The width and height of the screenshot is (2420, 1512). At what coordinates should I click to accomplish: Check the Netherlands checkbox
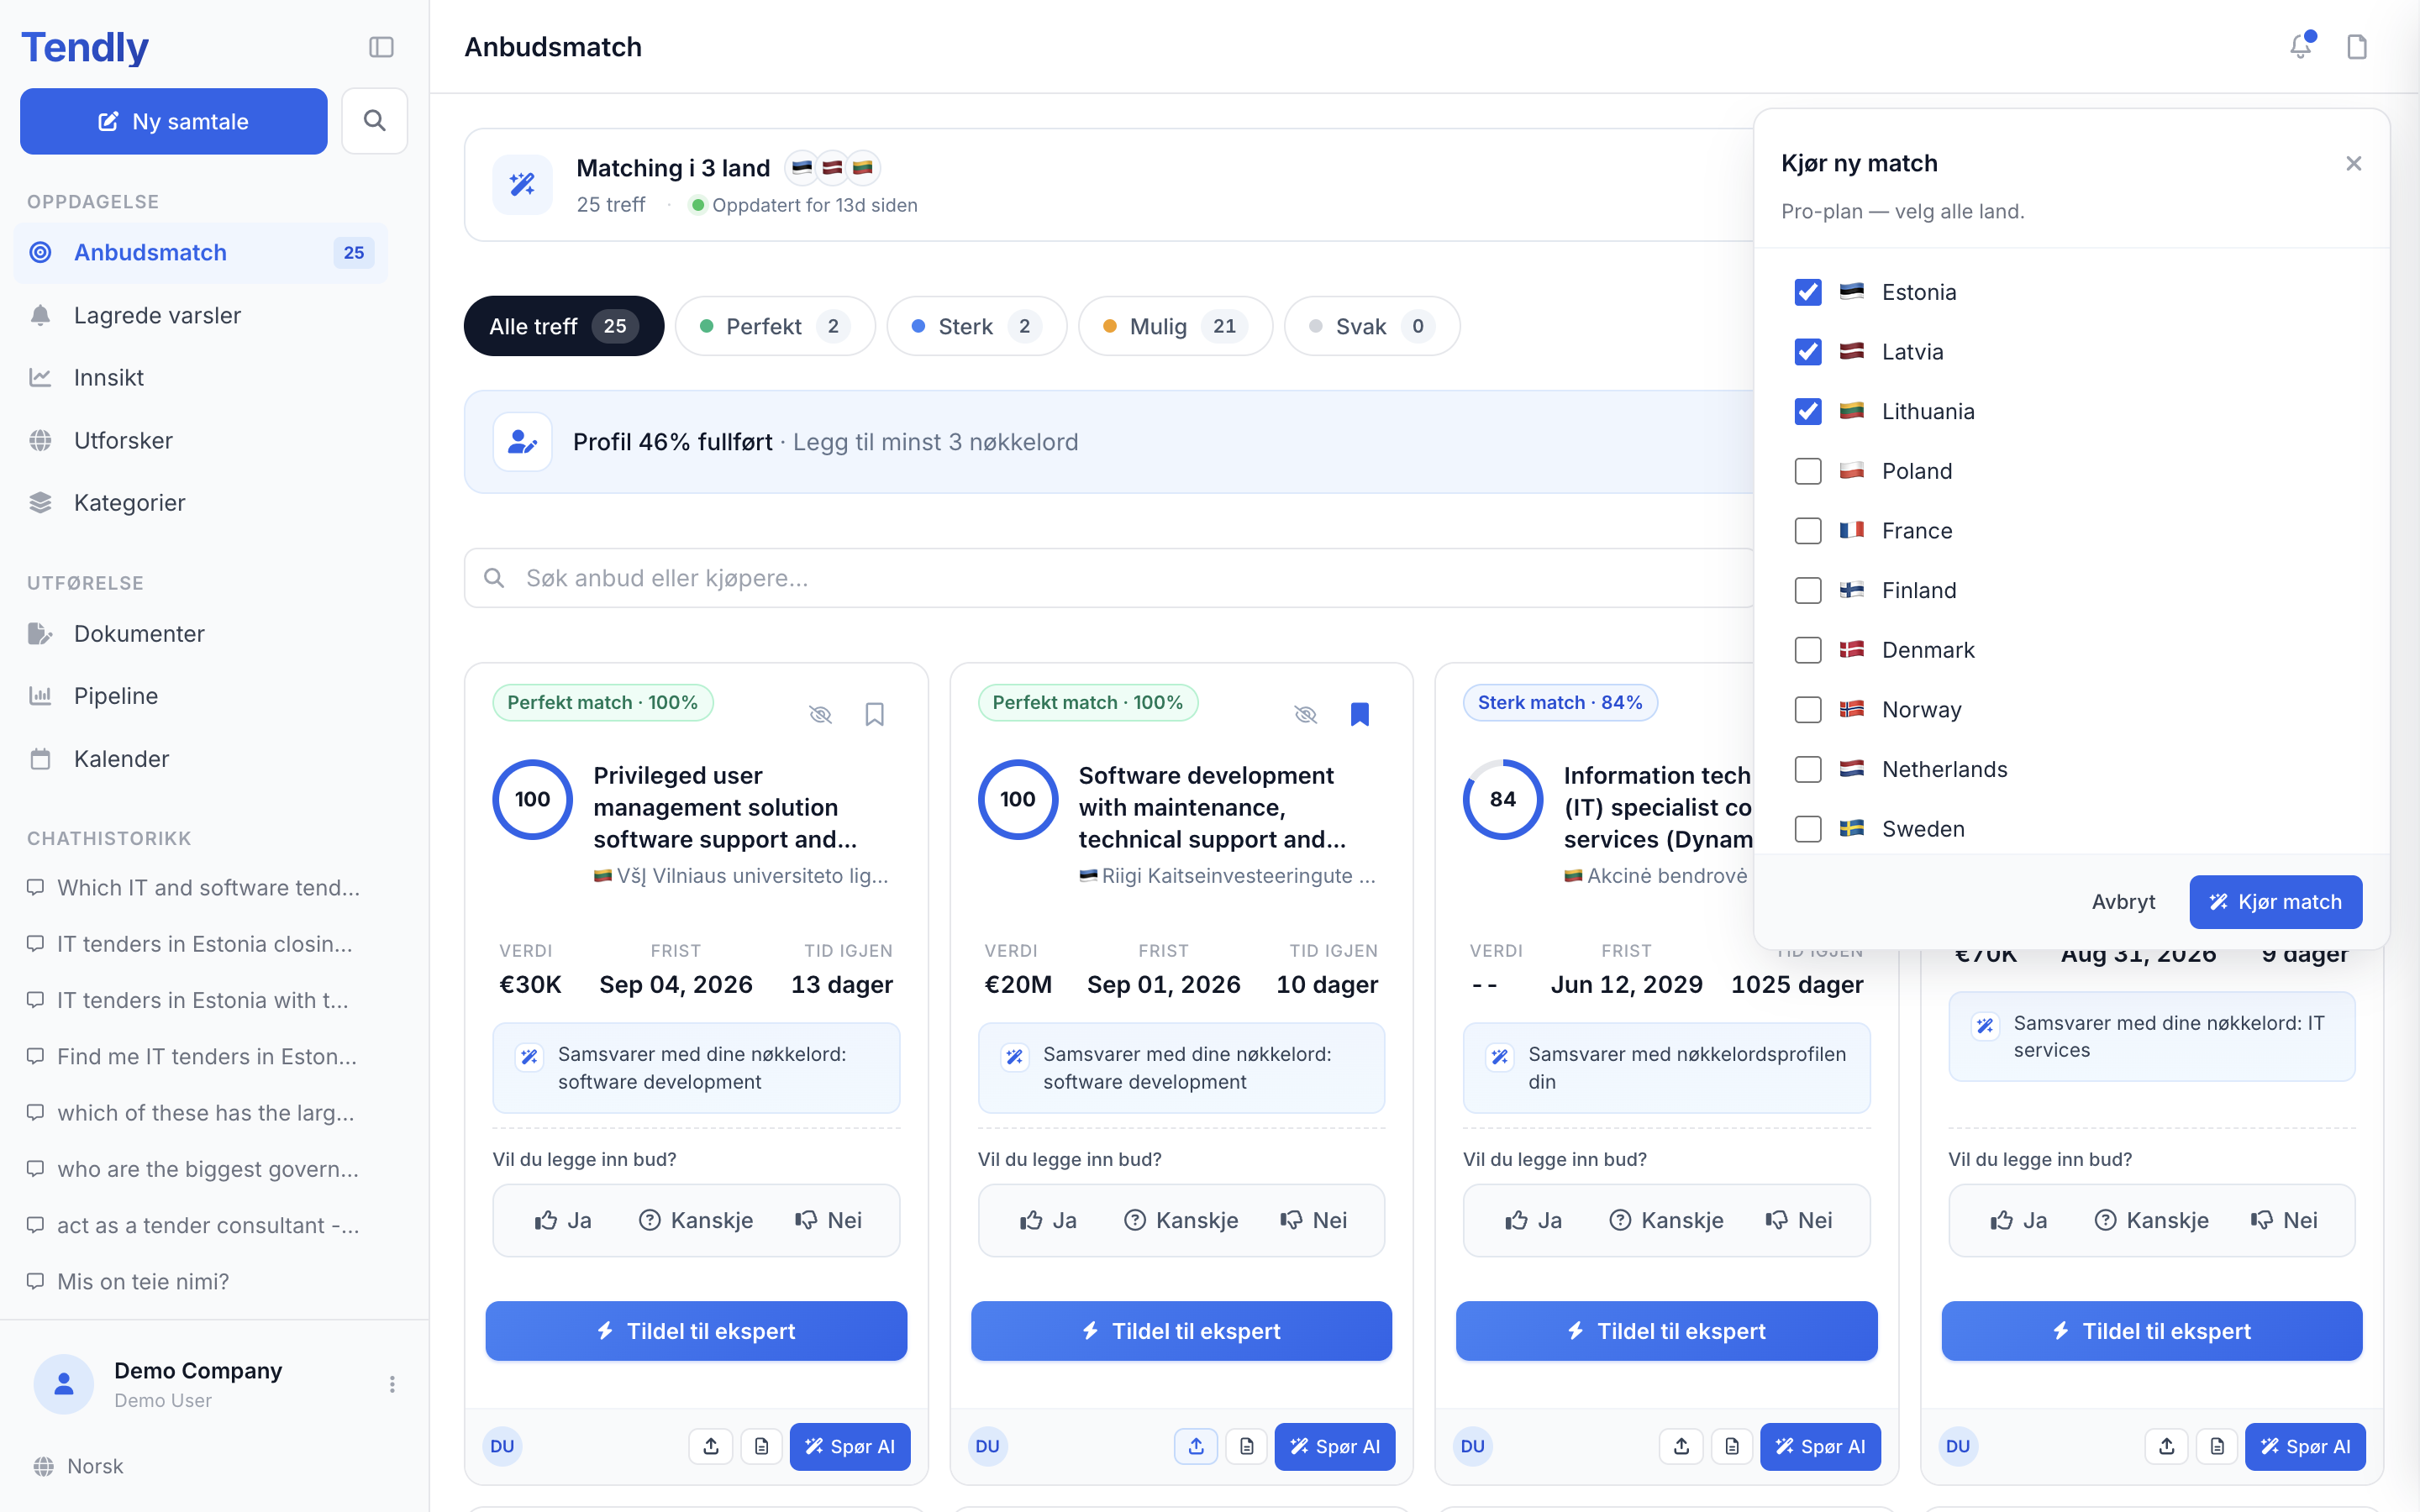click(1808, 769)
